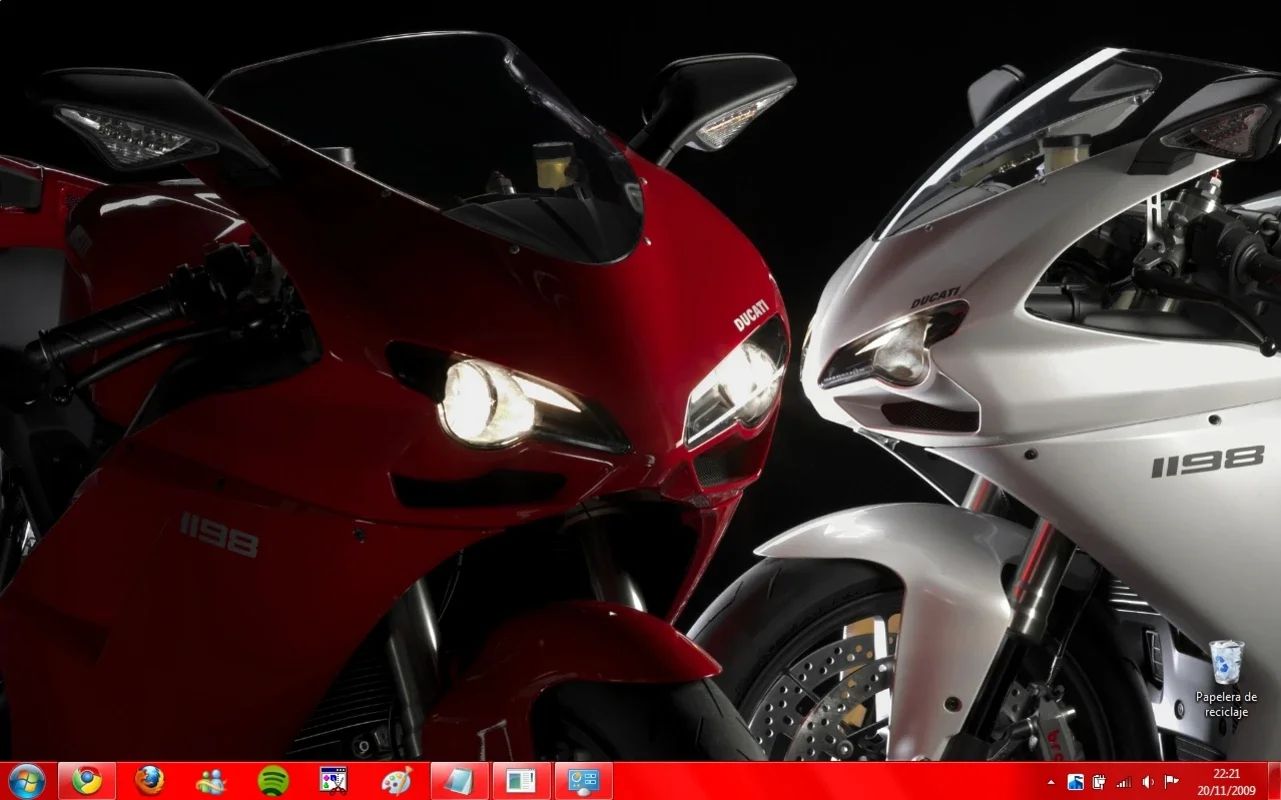The image size is (1281, 800).
Task: Open the network signal tray icon
Action: 1124,782
